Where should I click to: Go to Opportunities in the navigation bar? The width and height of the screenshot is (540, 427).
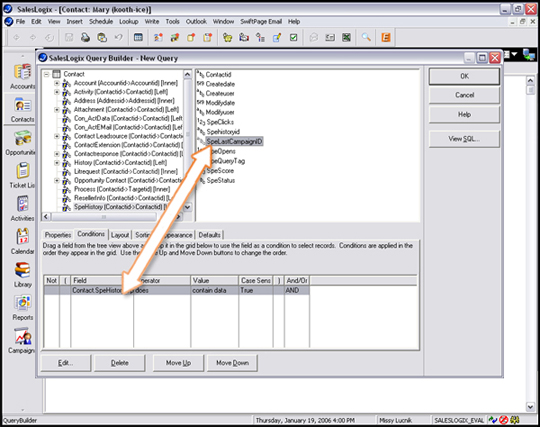[23, 138]
